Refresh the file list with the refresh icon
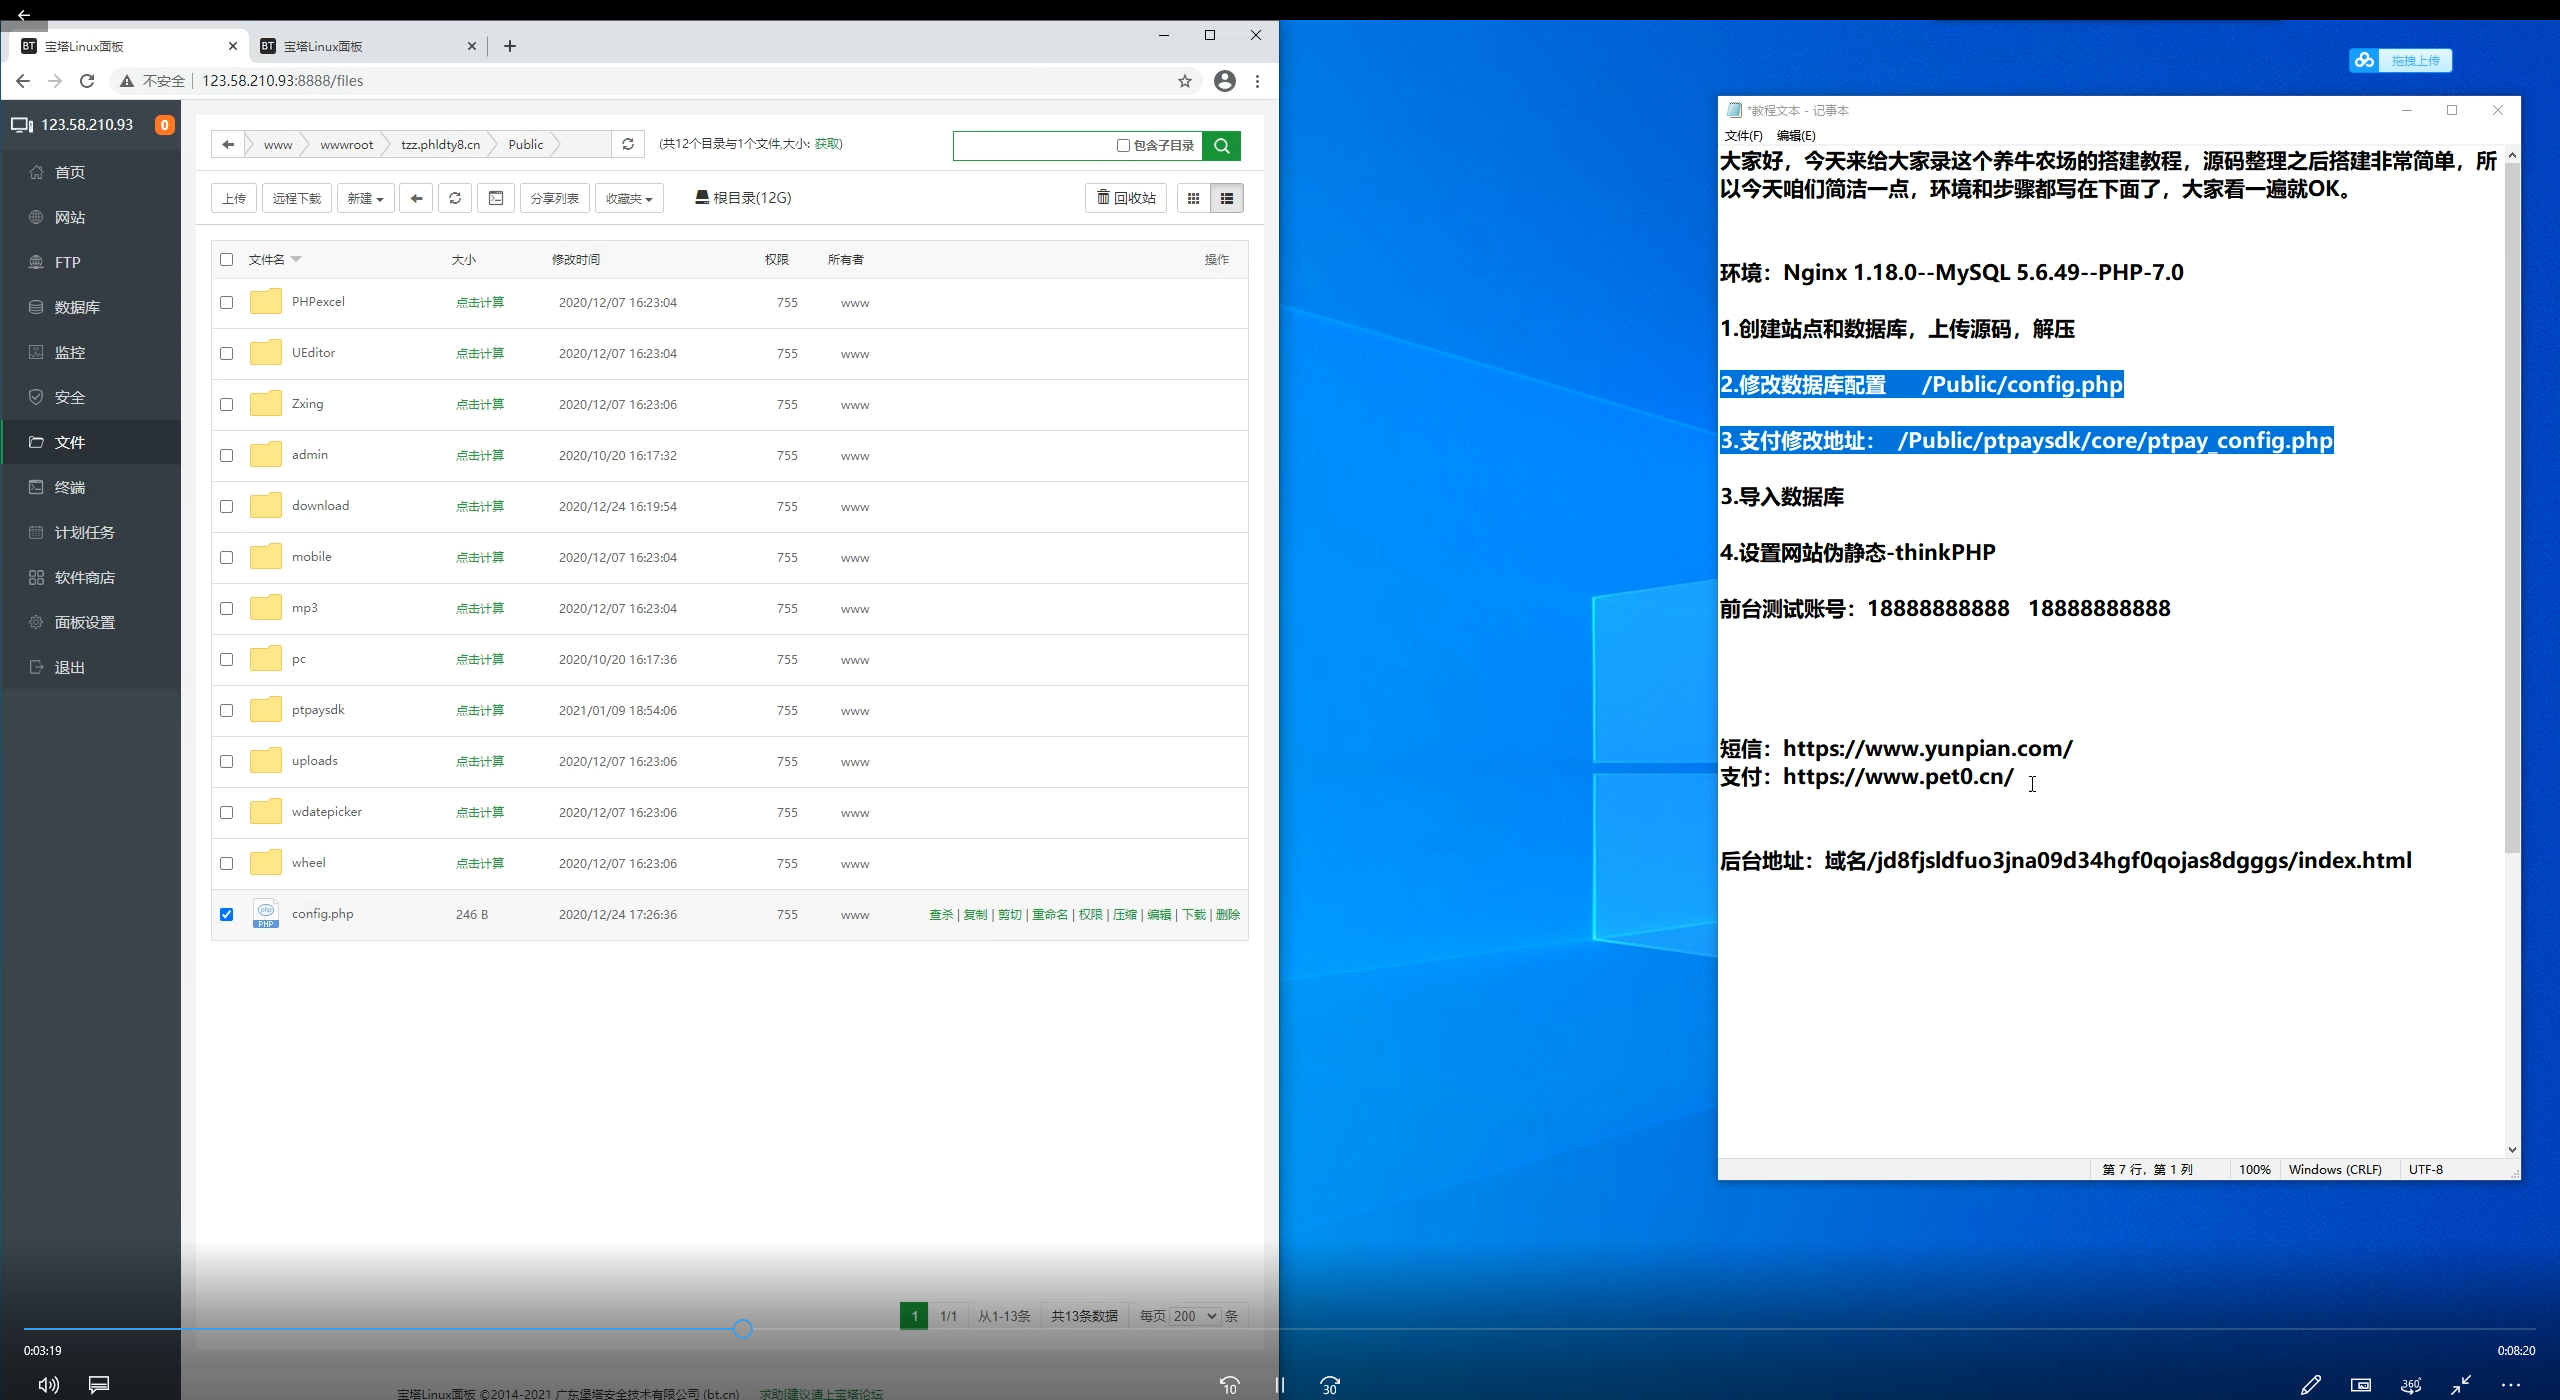This screenshot has height=1400, width=2560. click(455, 198)
